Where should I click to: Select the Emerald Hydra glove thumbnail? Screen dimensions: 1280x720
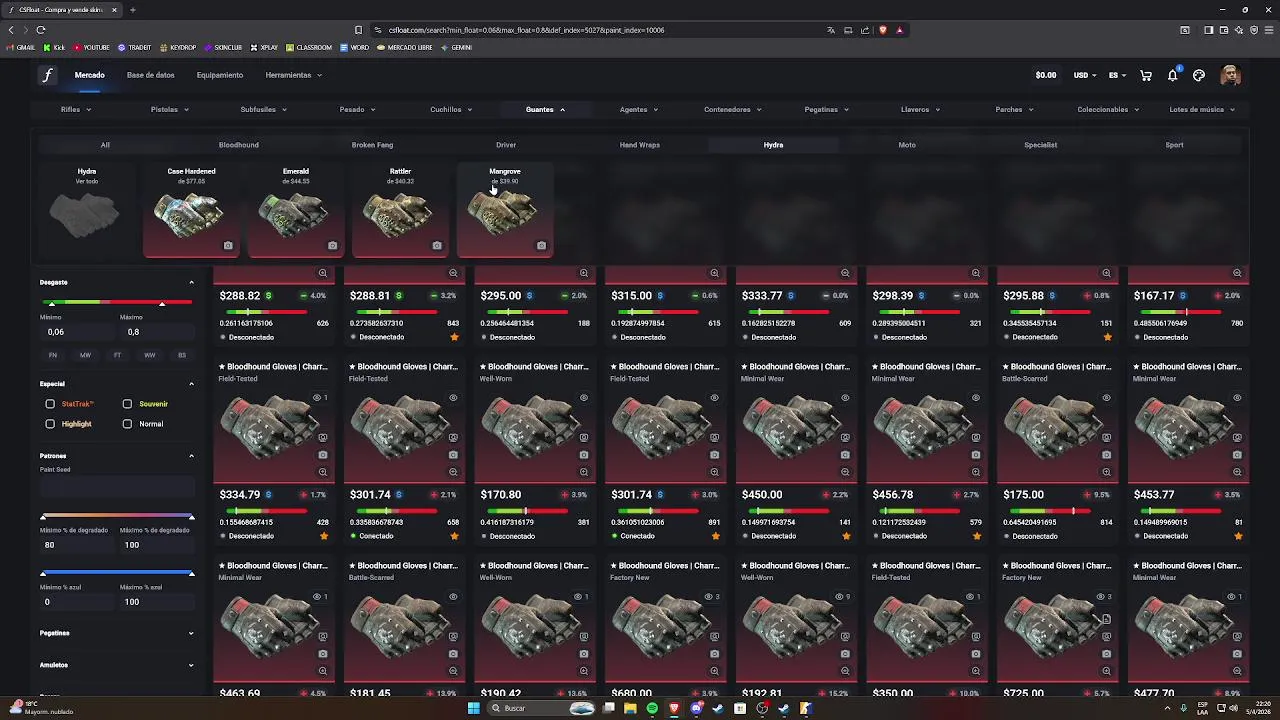tap(295, 208)
